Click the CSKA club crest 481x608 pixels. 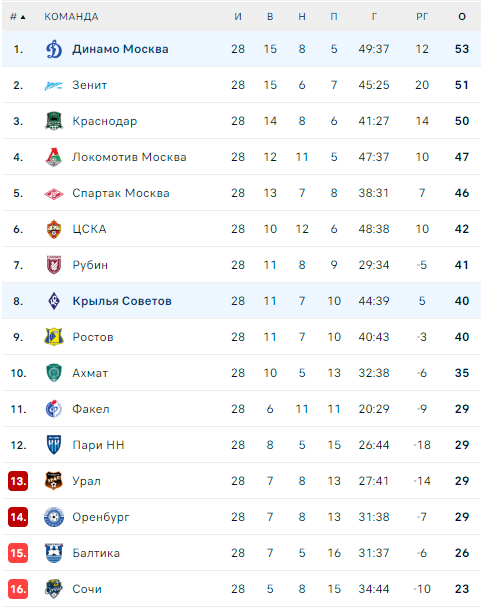click(x=54, y=229)
